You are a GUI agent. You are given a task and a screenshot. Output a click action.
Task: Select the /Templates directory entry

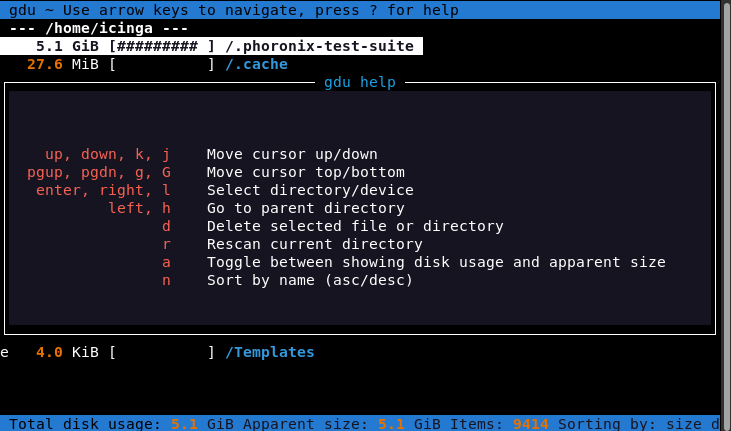[269, 352]
